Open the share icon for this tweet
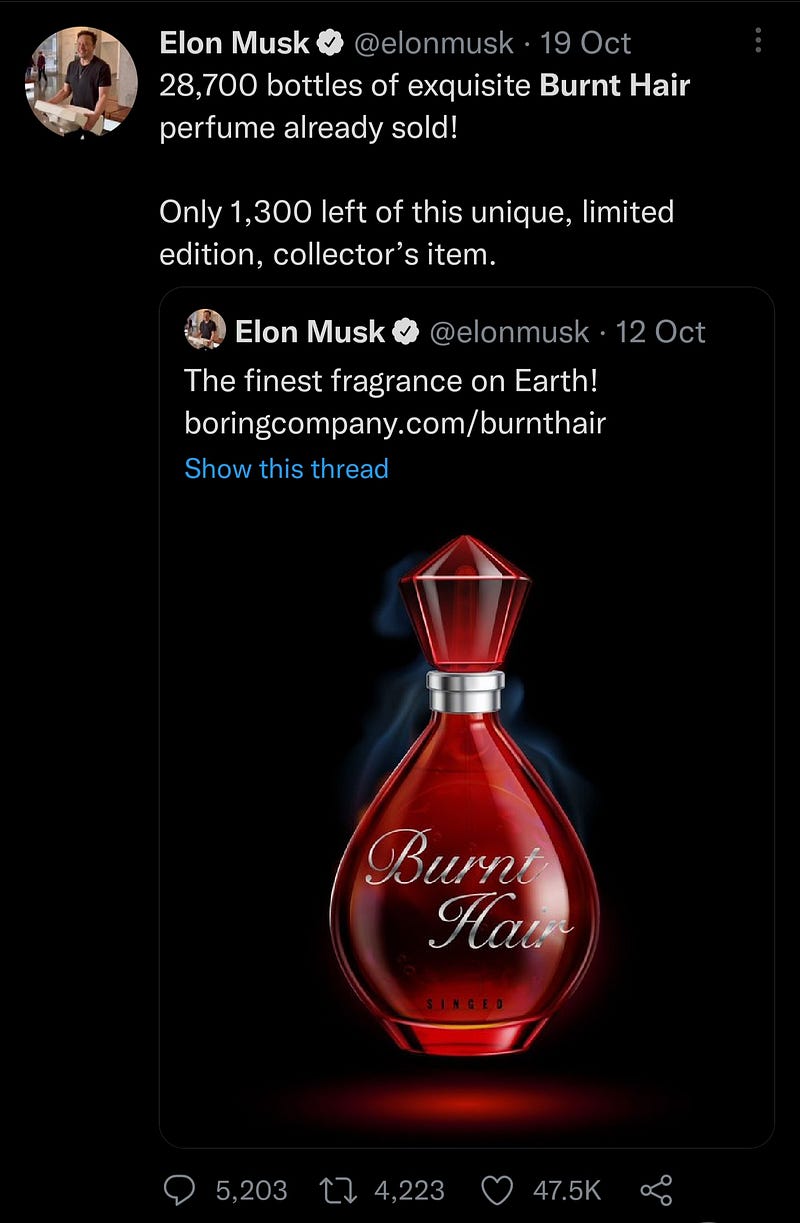800x1223 pixels. pos(656,1189)
